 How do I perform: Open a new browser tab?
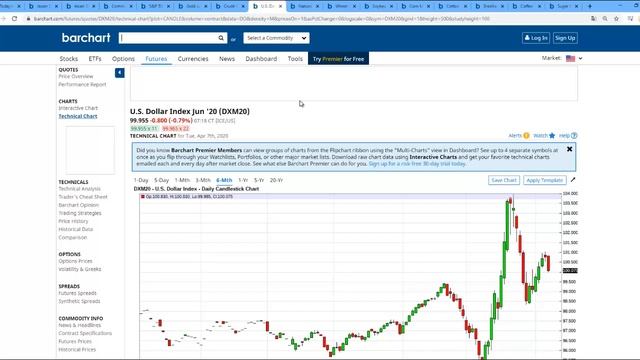(589, 6)
